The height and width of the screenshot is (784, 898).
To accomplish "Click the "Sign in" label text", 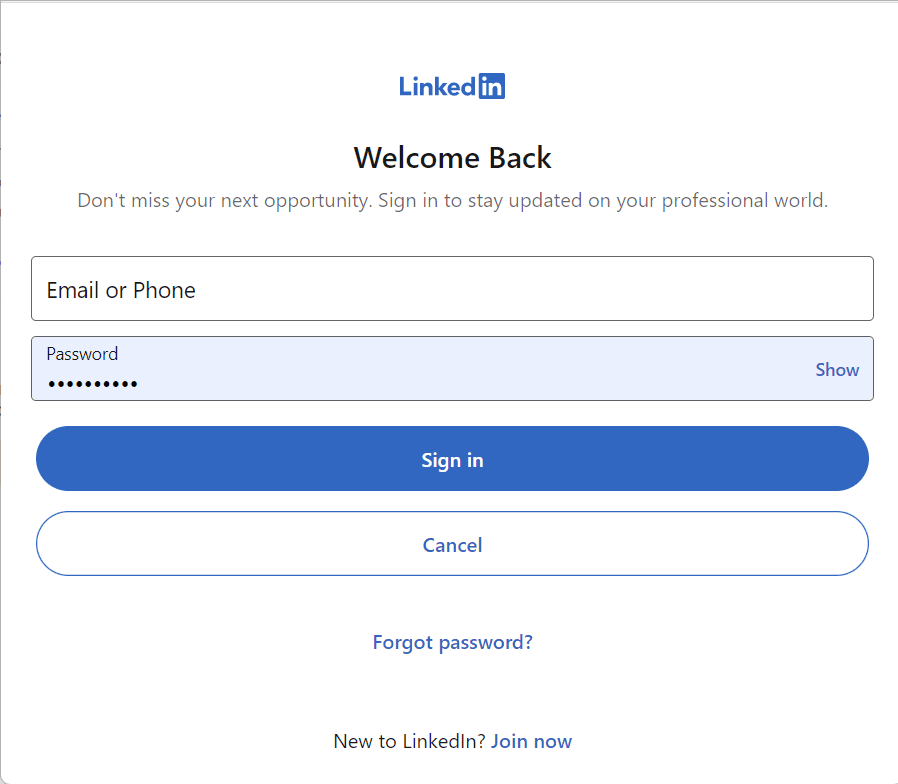I will (452, 460).
